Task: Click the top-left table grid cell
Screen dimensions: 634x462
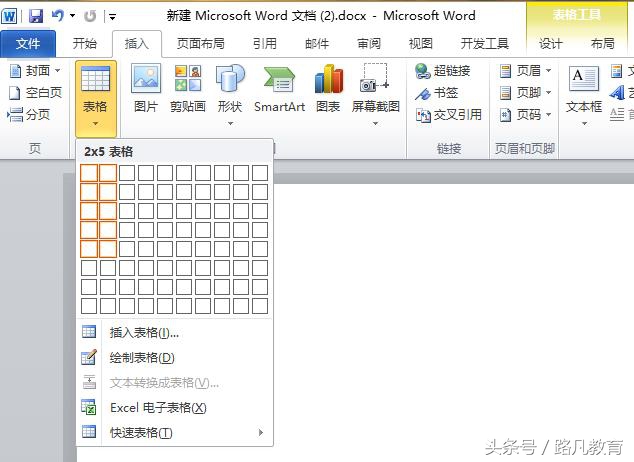Action: click(89, 173)
